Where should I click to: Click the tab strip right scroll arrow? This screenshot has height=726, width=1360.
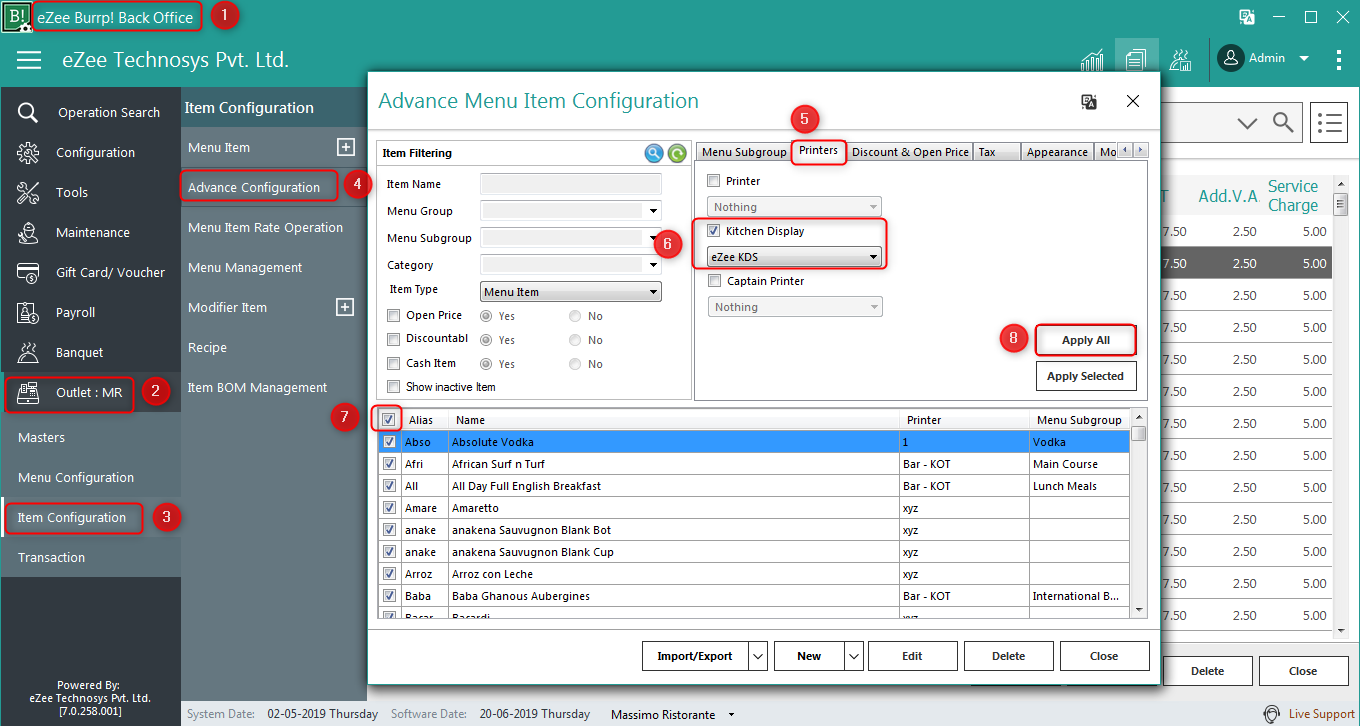tap(1140, 150)
